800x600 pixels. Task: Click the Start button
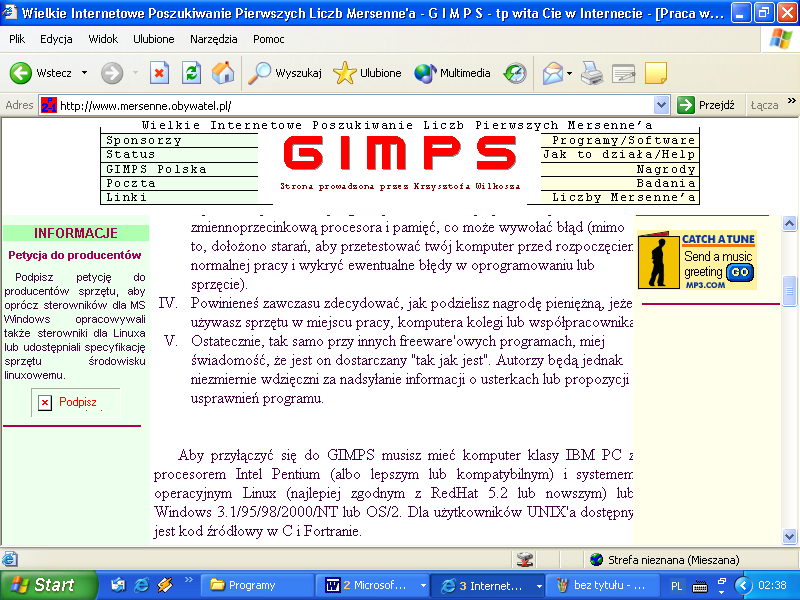pos(48,585)
